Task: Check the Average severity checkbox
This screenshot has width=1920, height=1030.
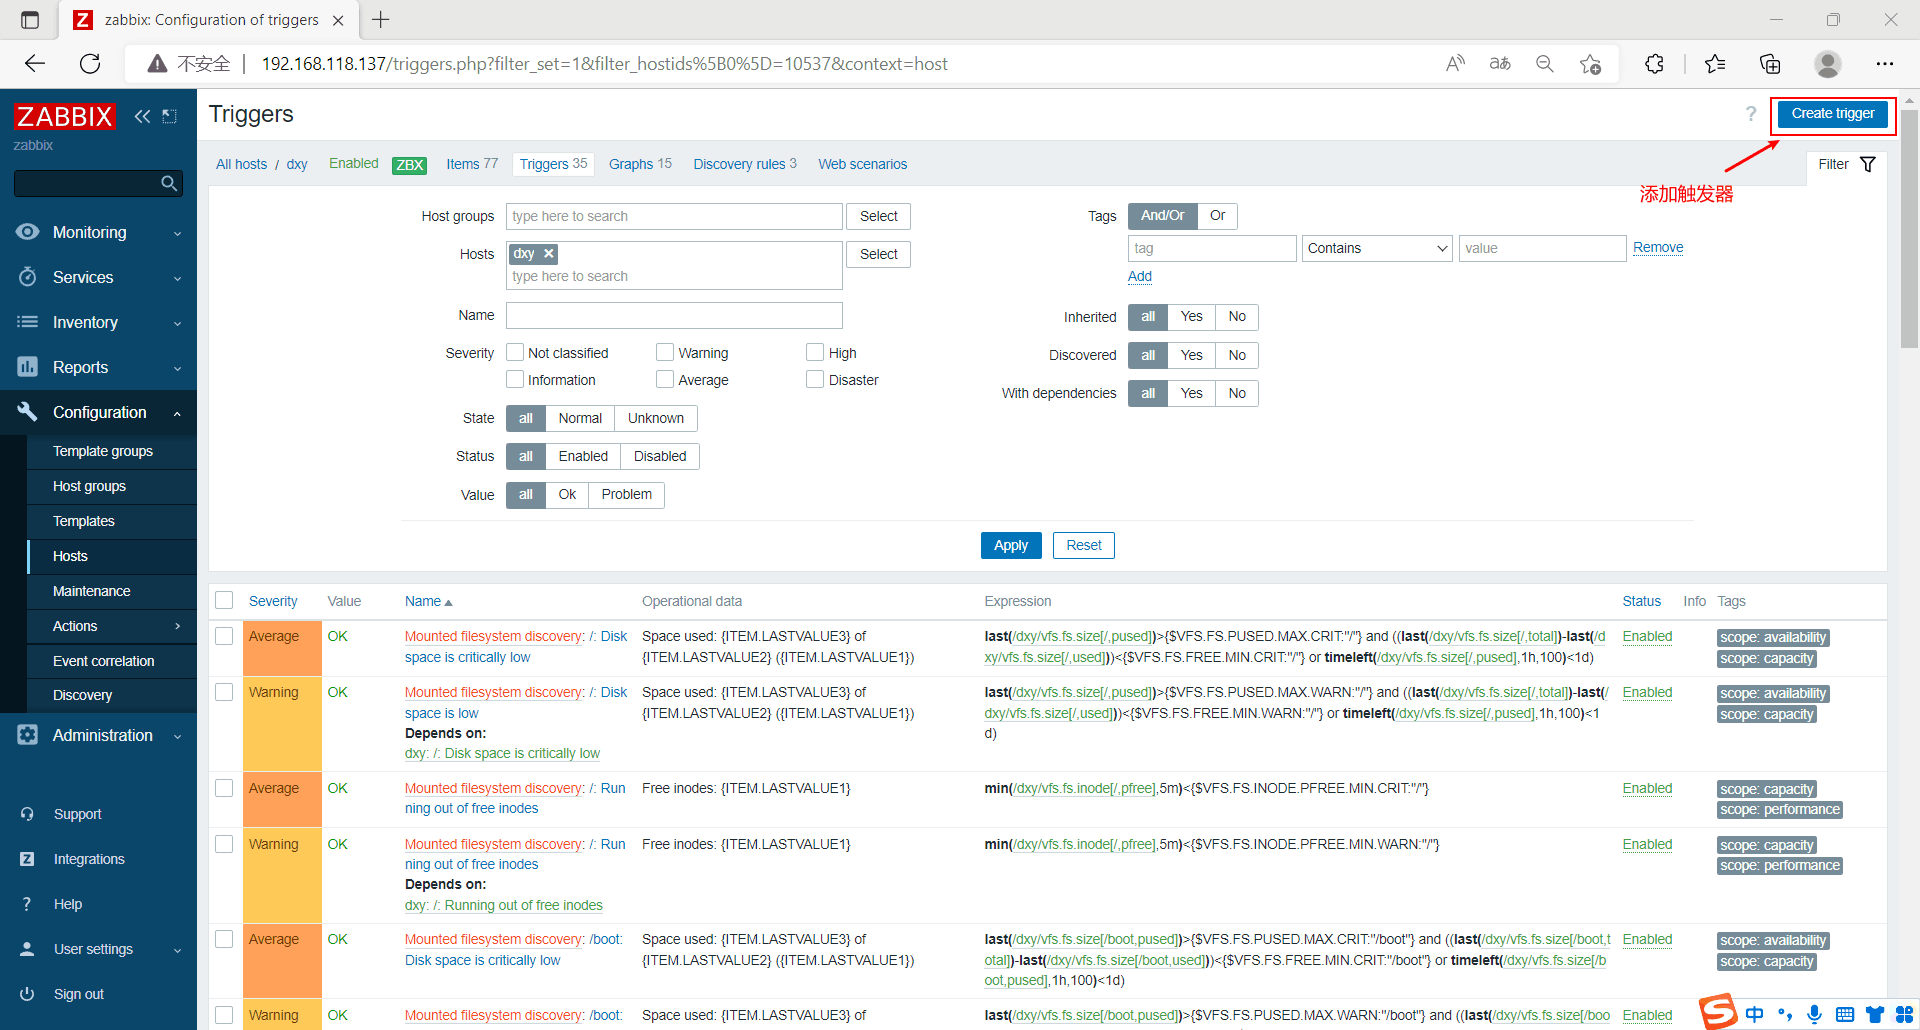Action: point(665,379)
